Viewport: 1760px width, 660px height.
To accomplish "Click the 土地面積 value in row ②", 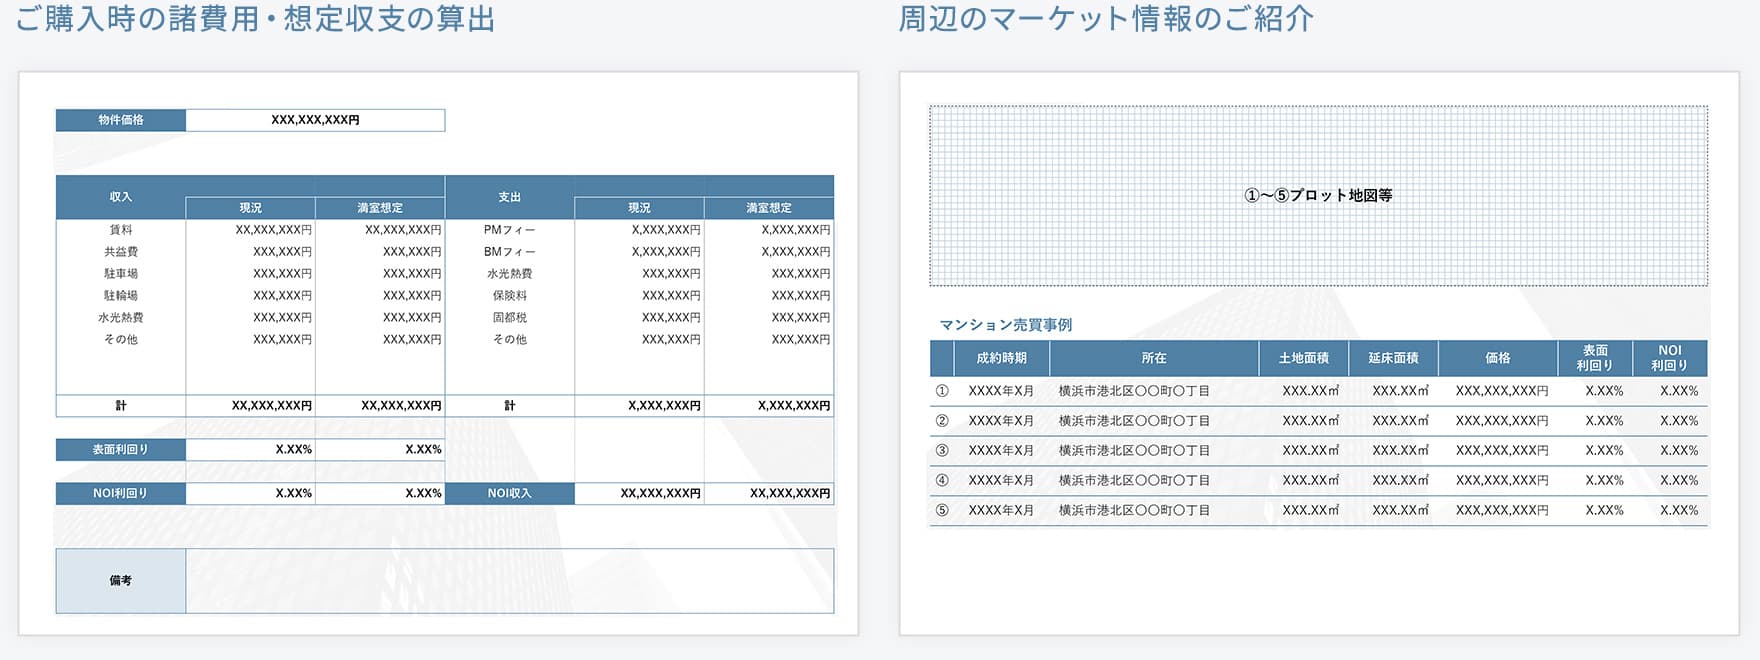I will coord(1310,421).
